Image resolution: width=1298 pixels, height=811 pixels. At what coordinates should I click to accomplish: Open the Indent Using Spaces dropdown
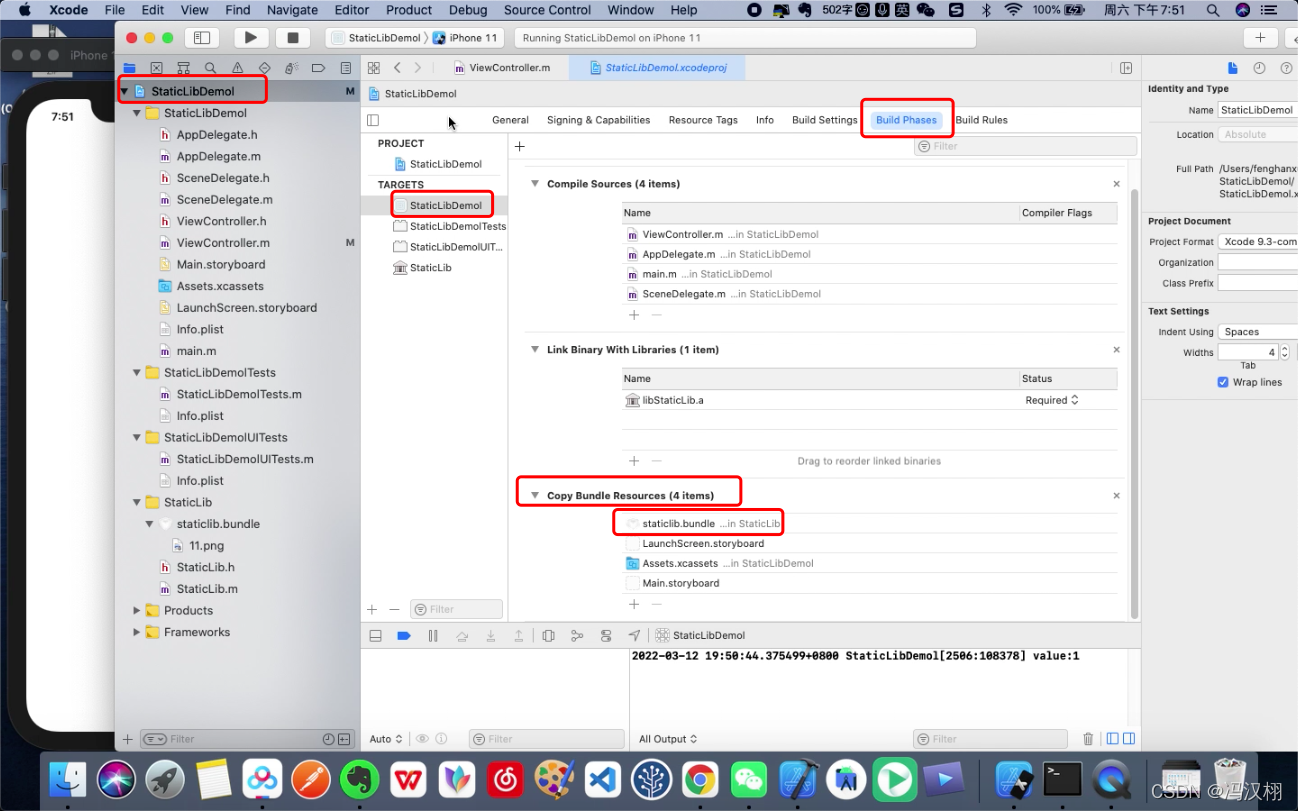1257,332
